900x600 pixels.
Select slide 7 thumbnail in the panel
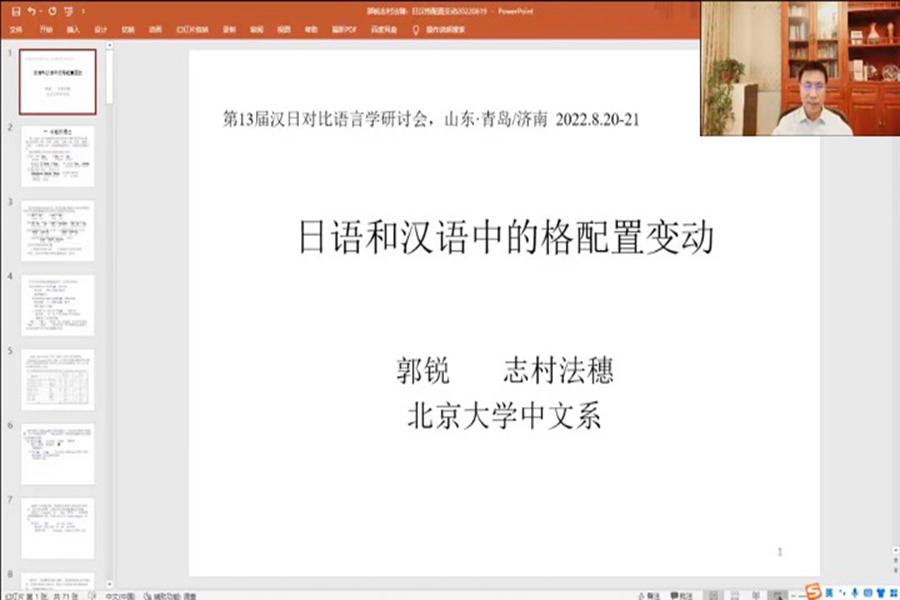click(x=57, y=529)
